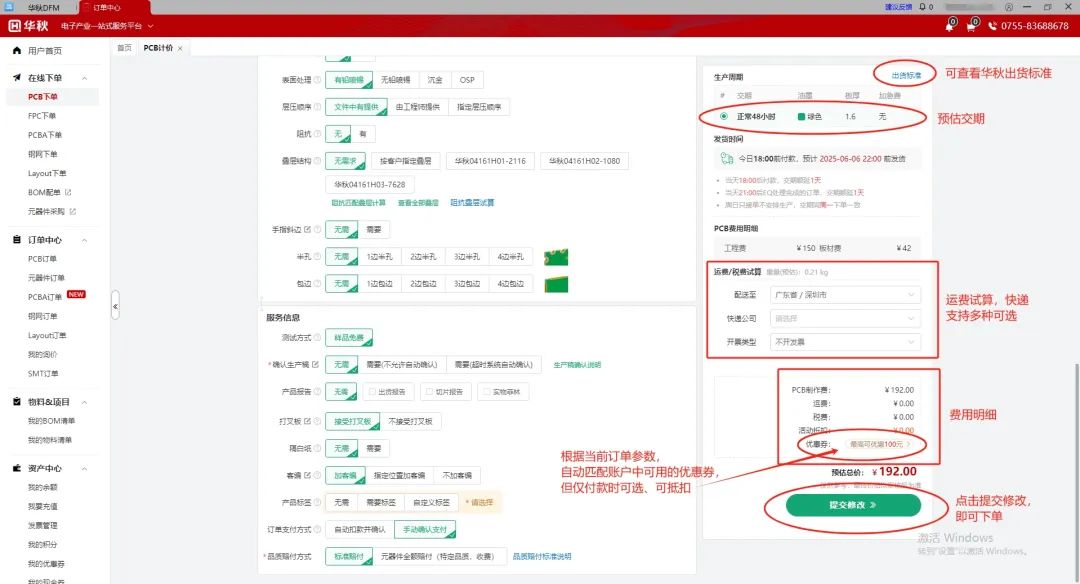Click the help icon next to 表面处理
The height and width of the screenshot is (584, 1080).
pos(318,80)
